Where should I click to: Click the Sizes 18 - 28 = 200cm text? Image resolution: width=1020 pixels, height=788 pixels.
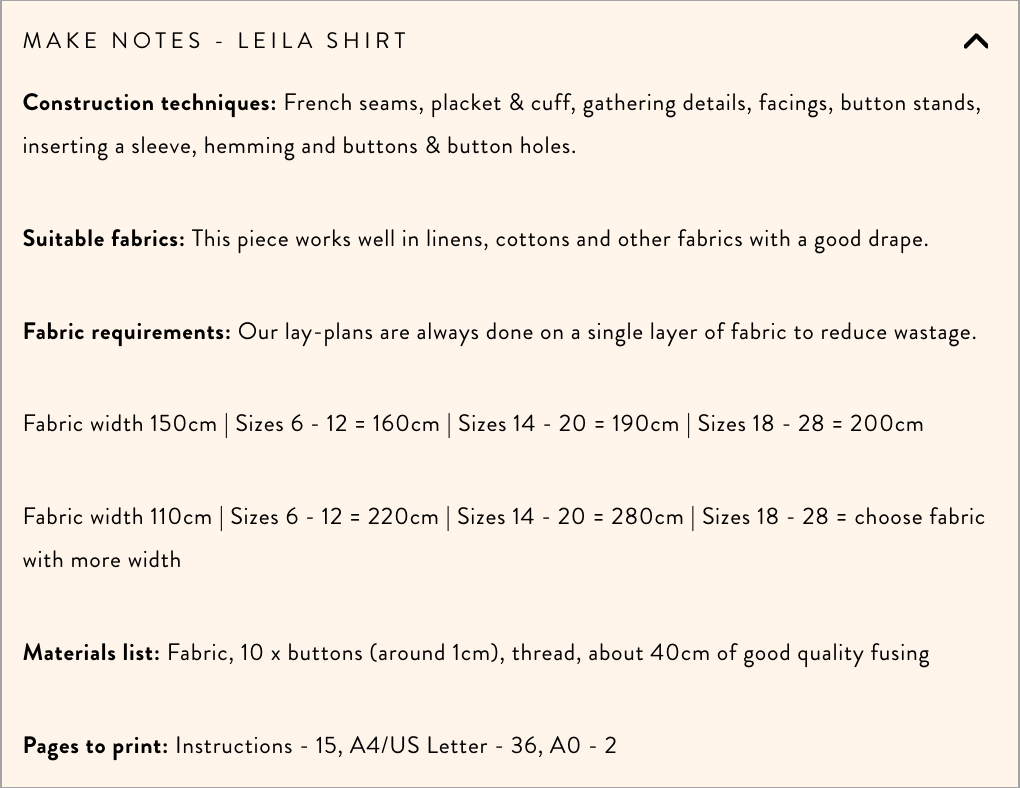click(810, 424)
